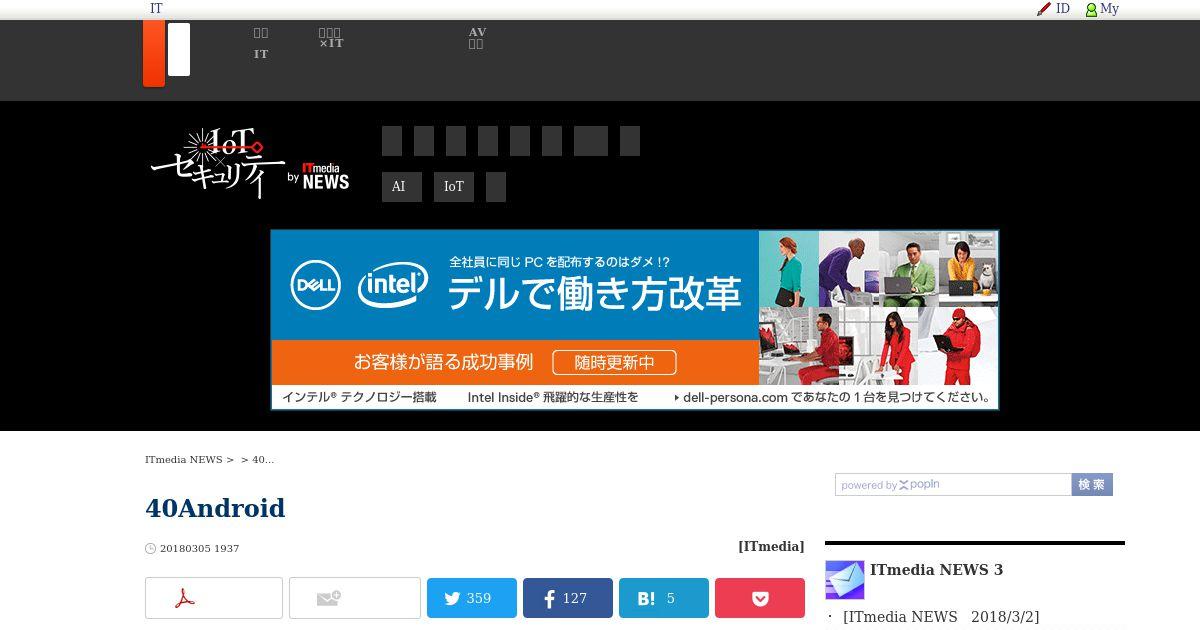Open the AV menu item in header

[477, 38]
